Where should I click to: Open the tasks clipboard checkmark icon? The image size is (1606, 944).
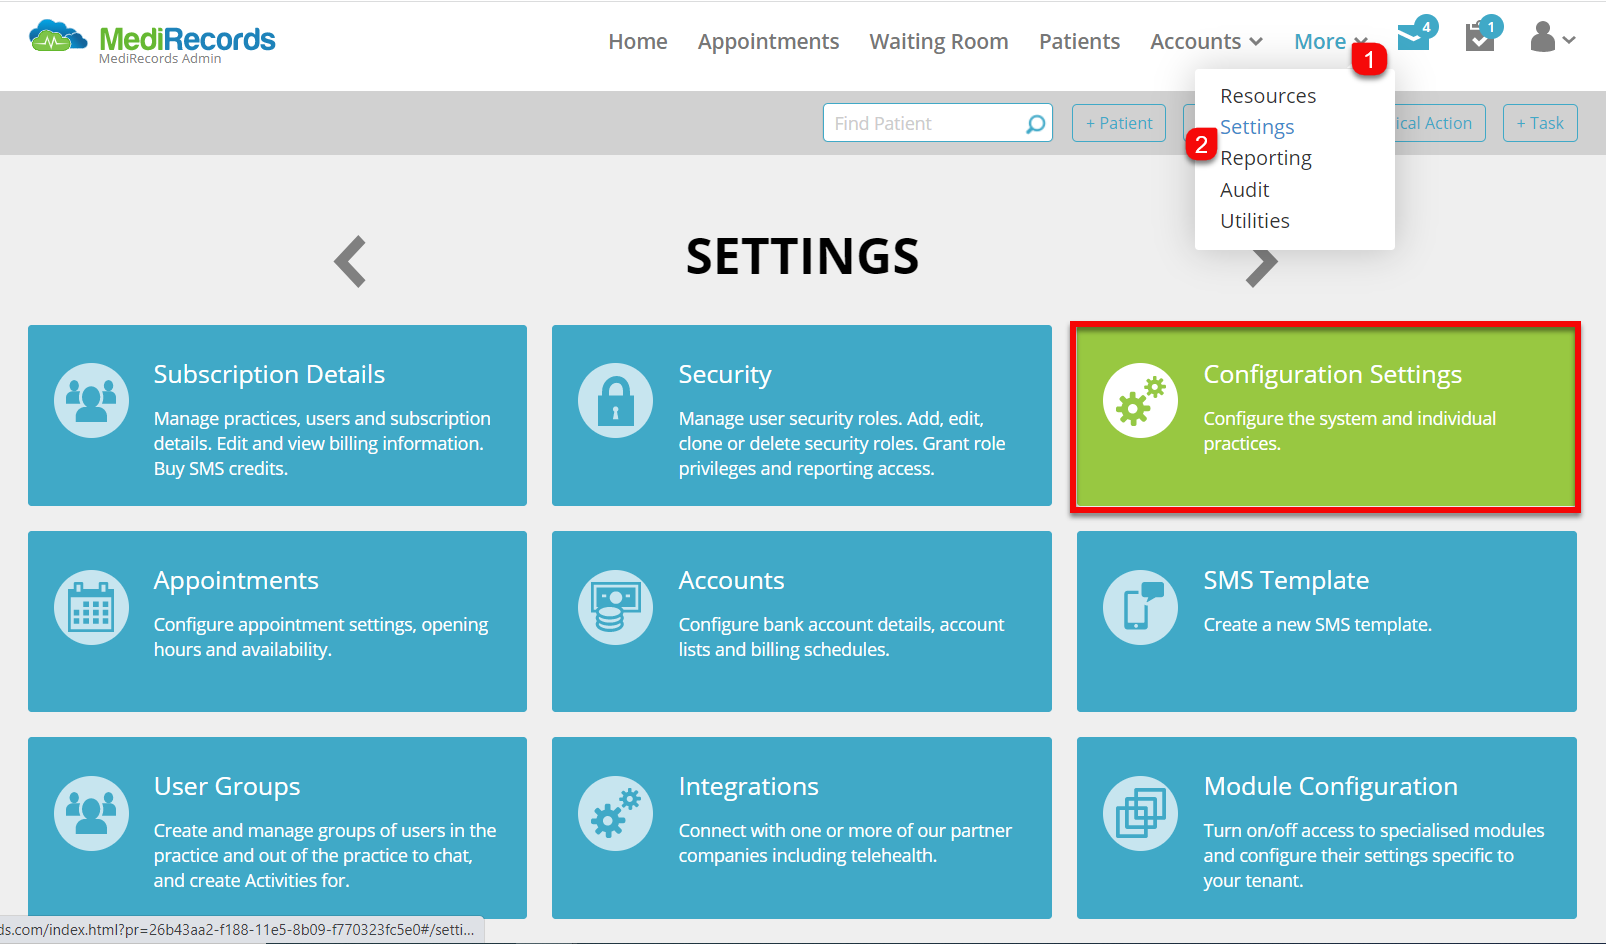pos(1480,37)
